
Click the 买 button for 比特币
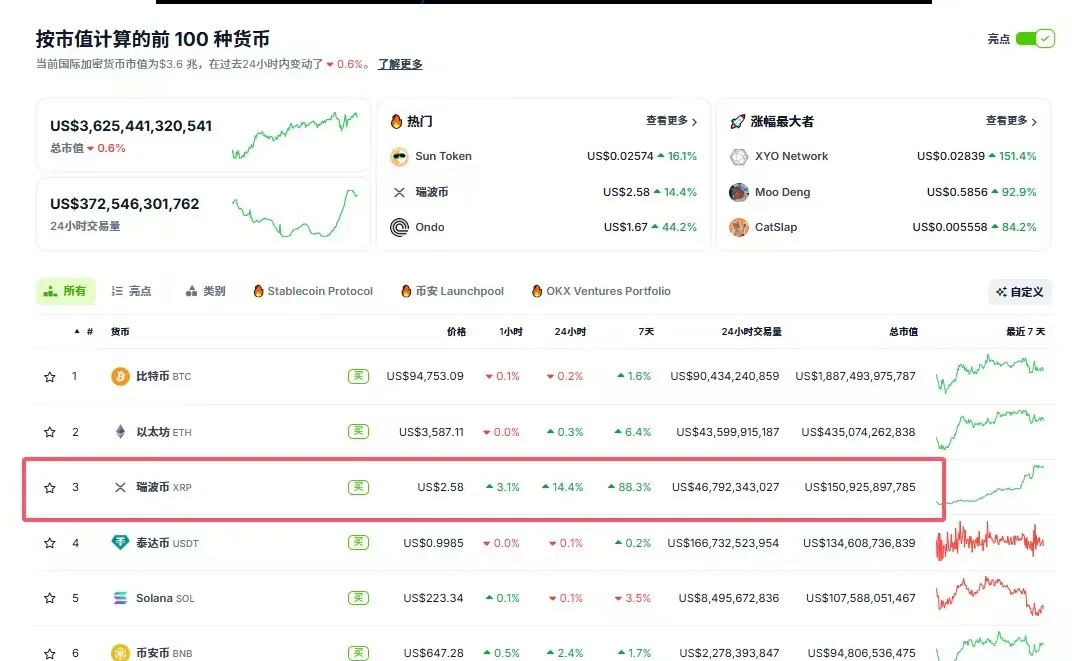358,376
